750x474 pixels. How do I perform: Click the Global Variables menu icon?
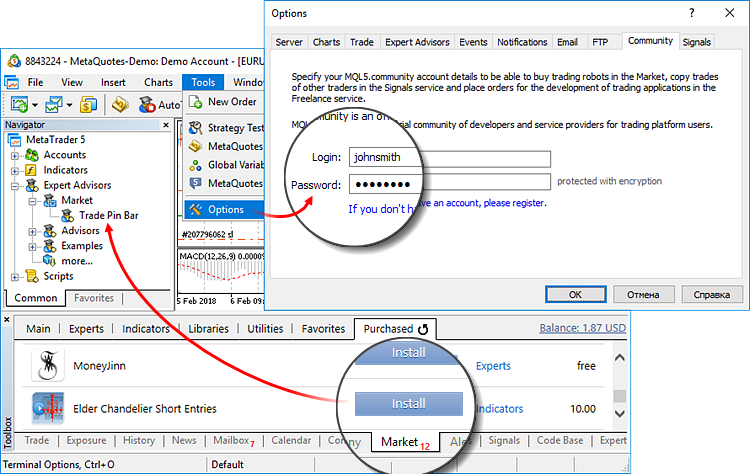click(195, 165)
